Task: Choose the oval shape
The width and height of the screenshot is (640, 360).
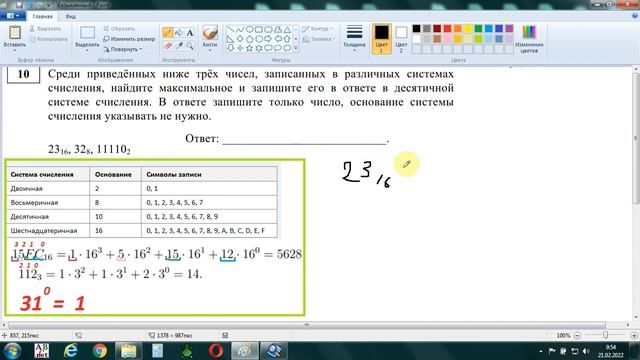Action: [x=249, y=29]
